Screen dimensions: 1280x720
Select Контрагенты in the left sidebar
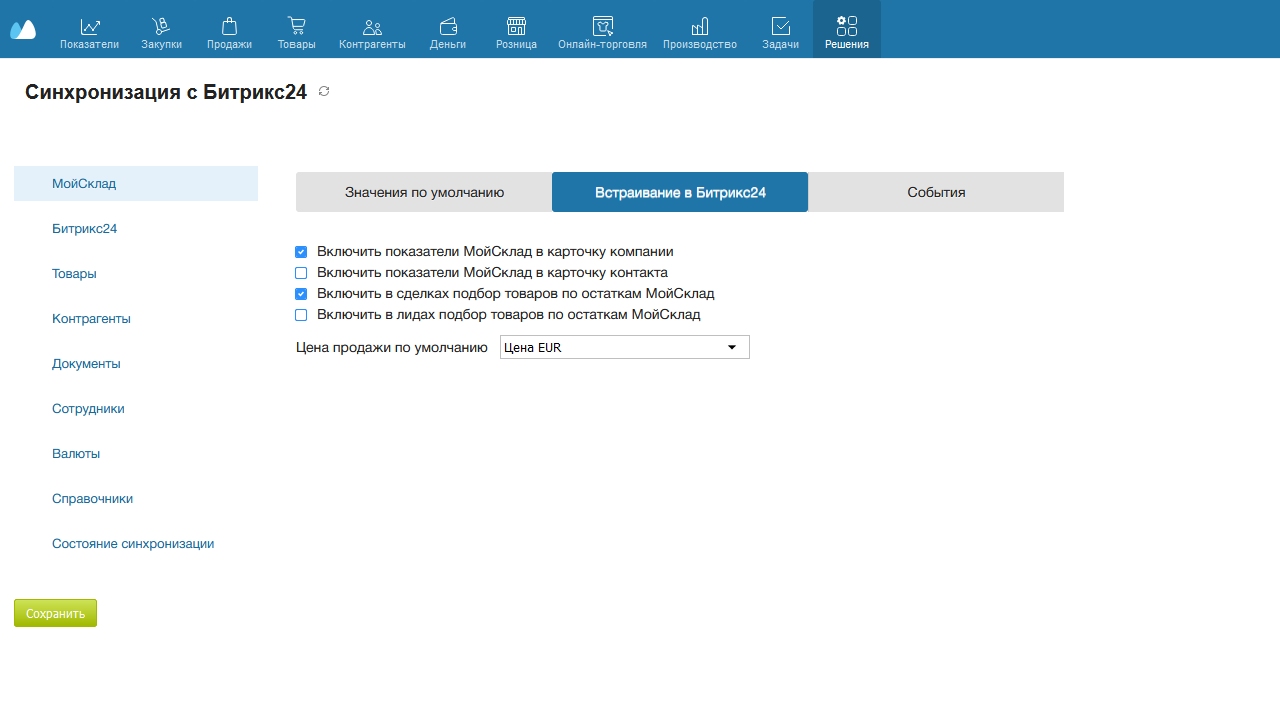[x=91, y=319]
